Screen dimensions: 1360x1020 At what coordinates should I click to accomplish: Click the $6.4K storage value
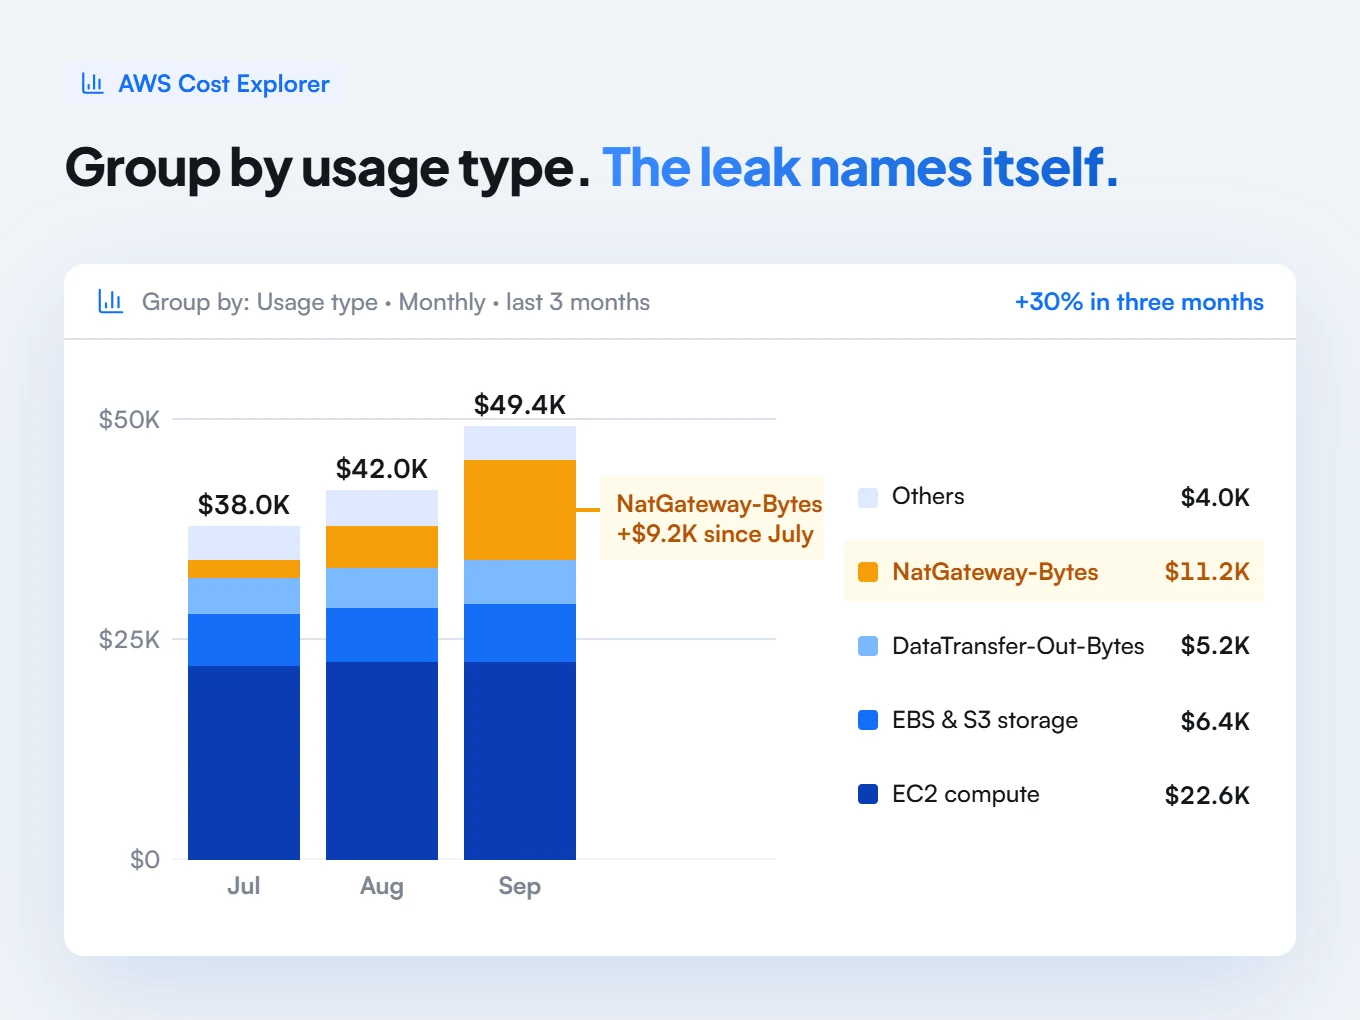pyautogui.click(x=1215, y=721)
